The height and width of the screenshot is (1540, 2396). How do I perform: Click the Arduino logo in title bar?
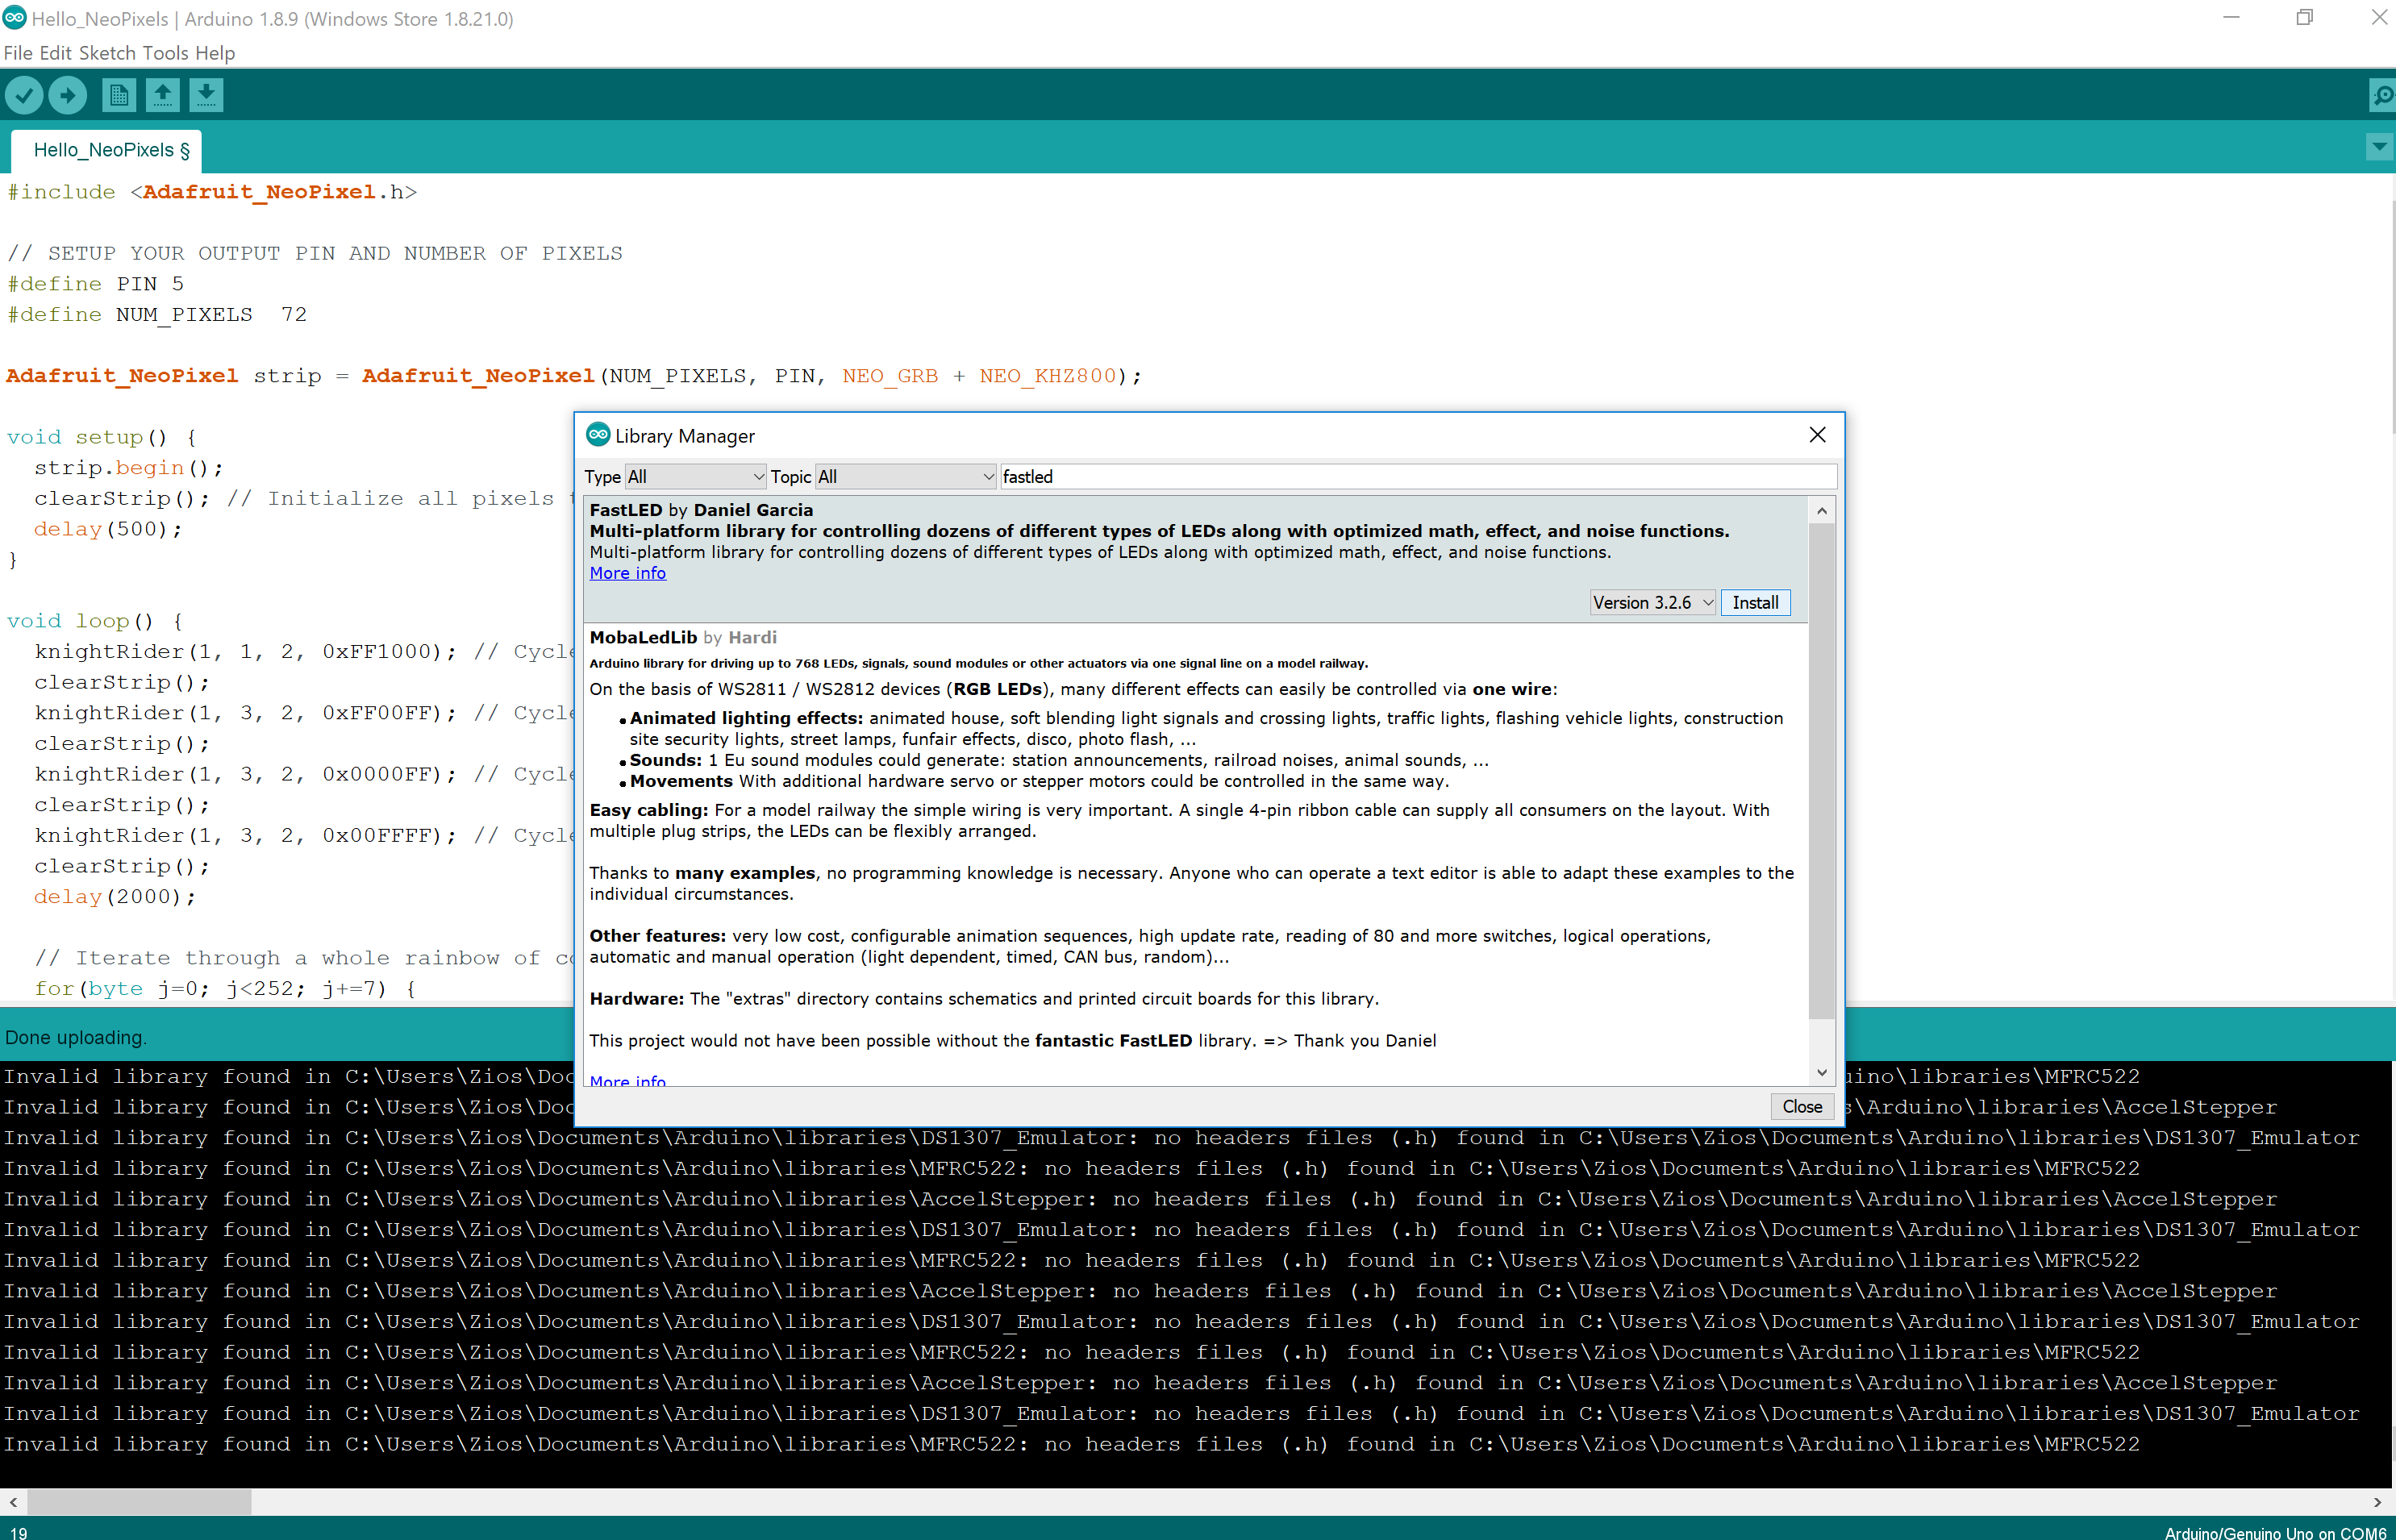(x=14, y=18)
